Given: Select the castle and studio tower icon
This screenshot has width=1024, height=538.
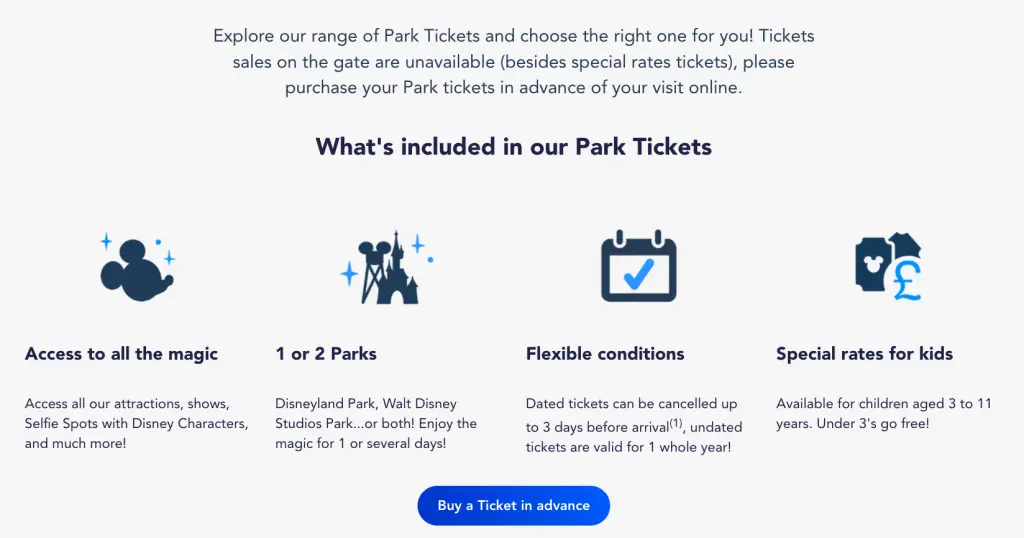Looking at the screenshot, I should (x=387, y=267).
